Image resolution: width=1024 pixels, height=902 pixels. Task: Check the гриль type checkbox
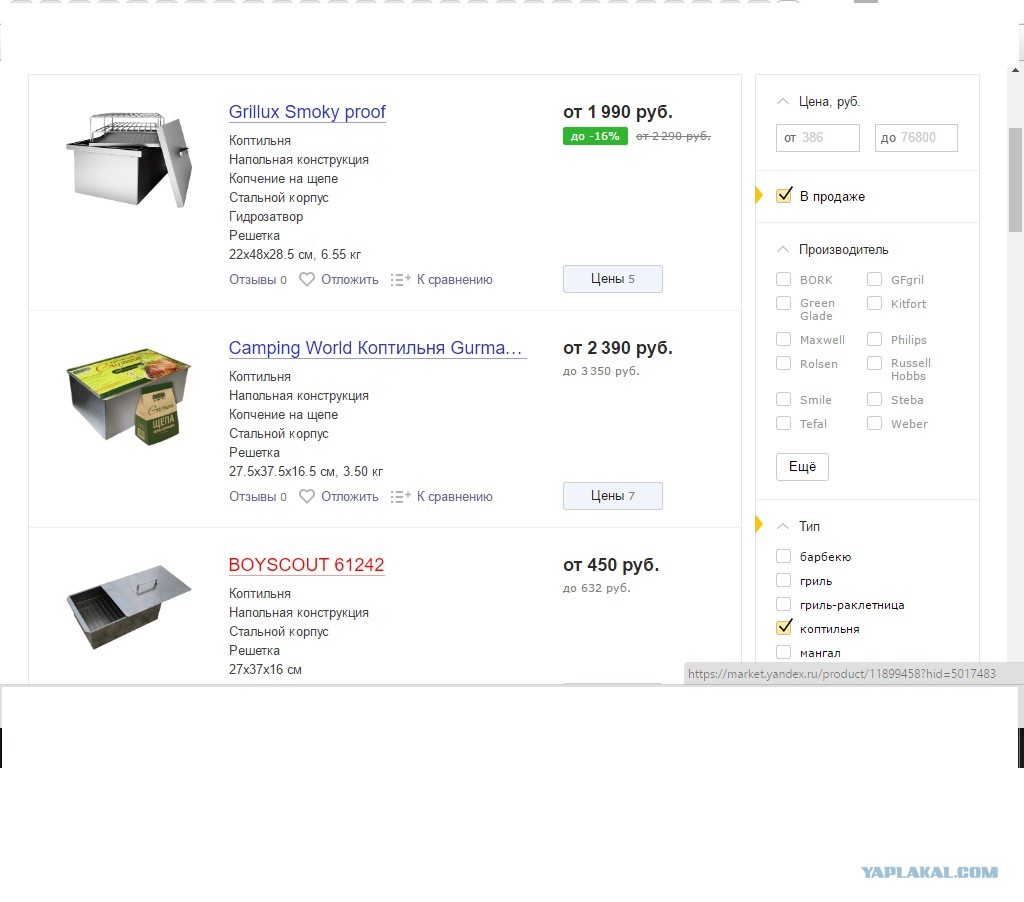point(783,580)
